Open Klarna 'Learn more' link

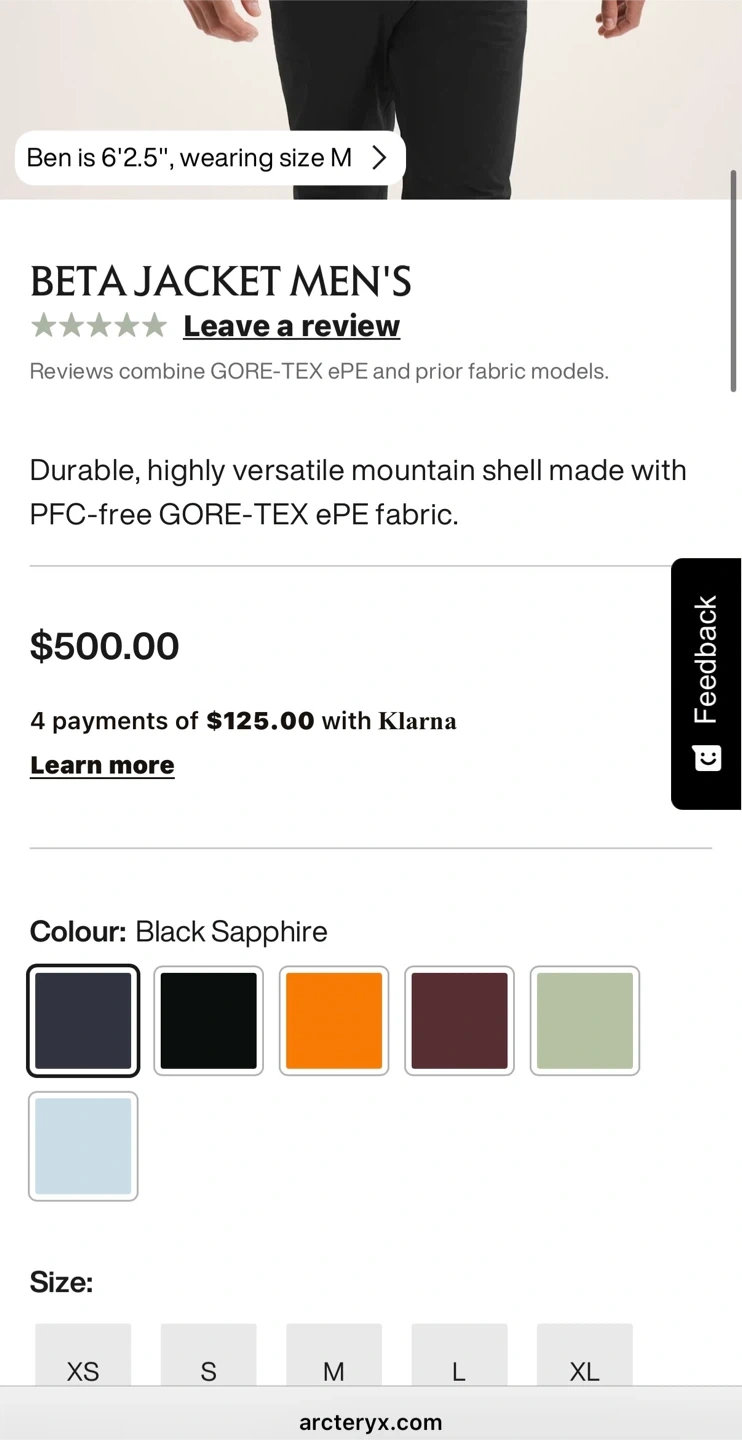point(102,765)
